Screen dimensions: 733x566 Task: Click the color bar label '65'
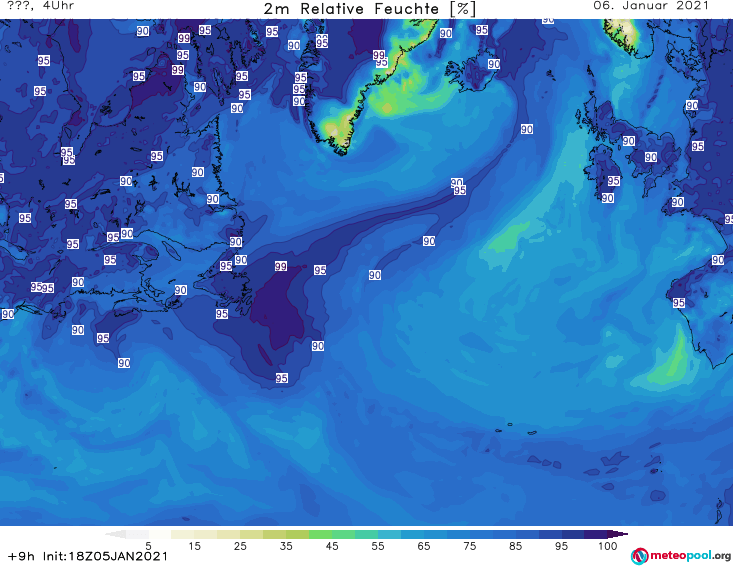coord(424,546)
